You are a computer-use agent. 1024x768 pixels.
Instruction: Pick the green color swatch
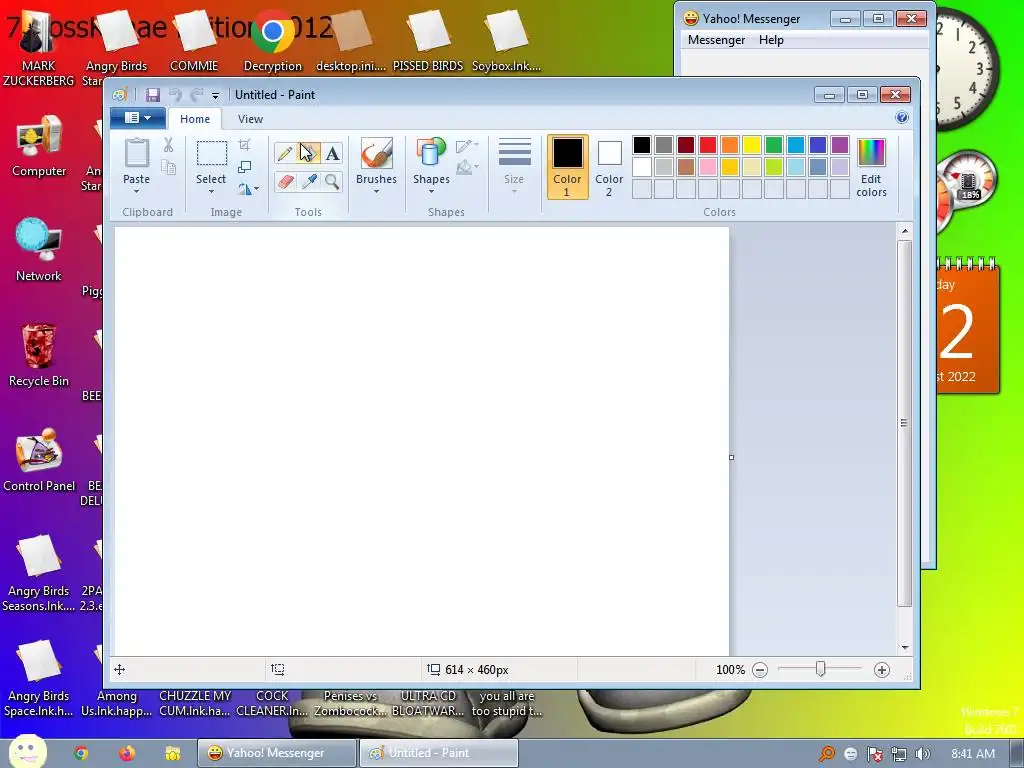(774, 145)
